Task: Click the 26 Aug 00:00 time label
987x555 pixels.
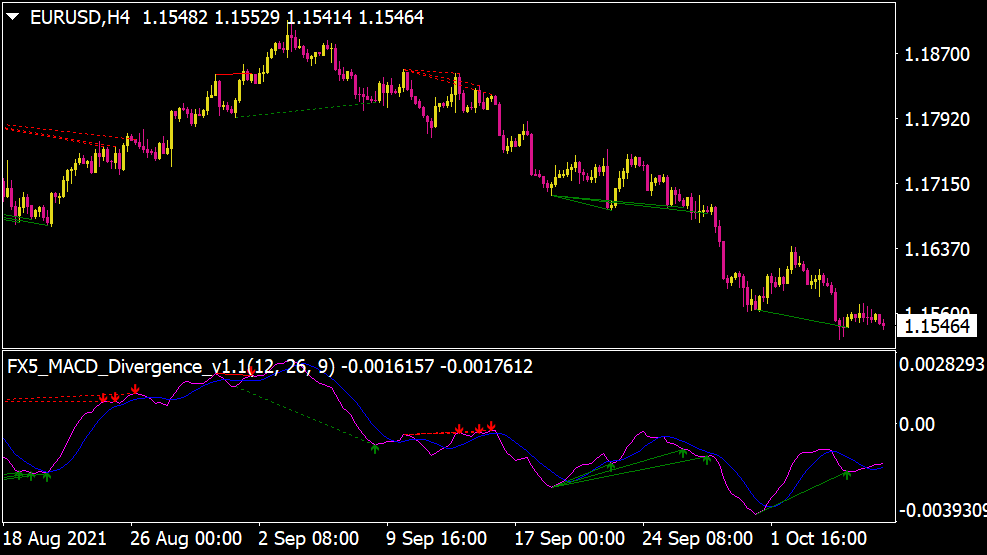Action: pyautogui.click(x=186, y=539)
